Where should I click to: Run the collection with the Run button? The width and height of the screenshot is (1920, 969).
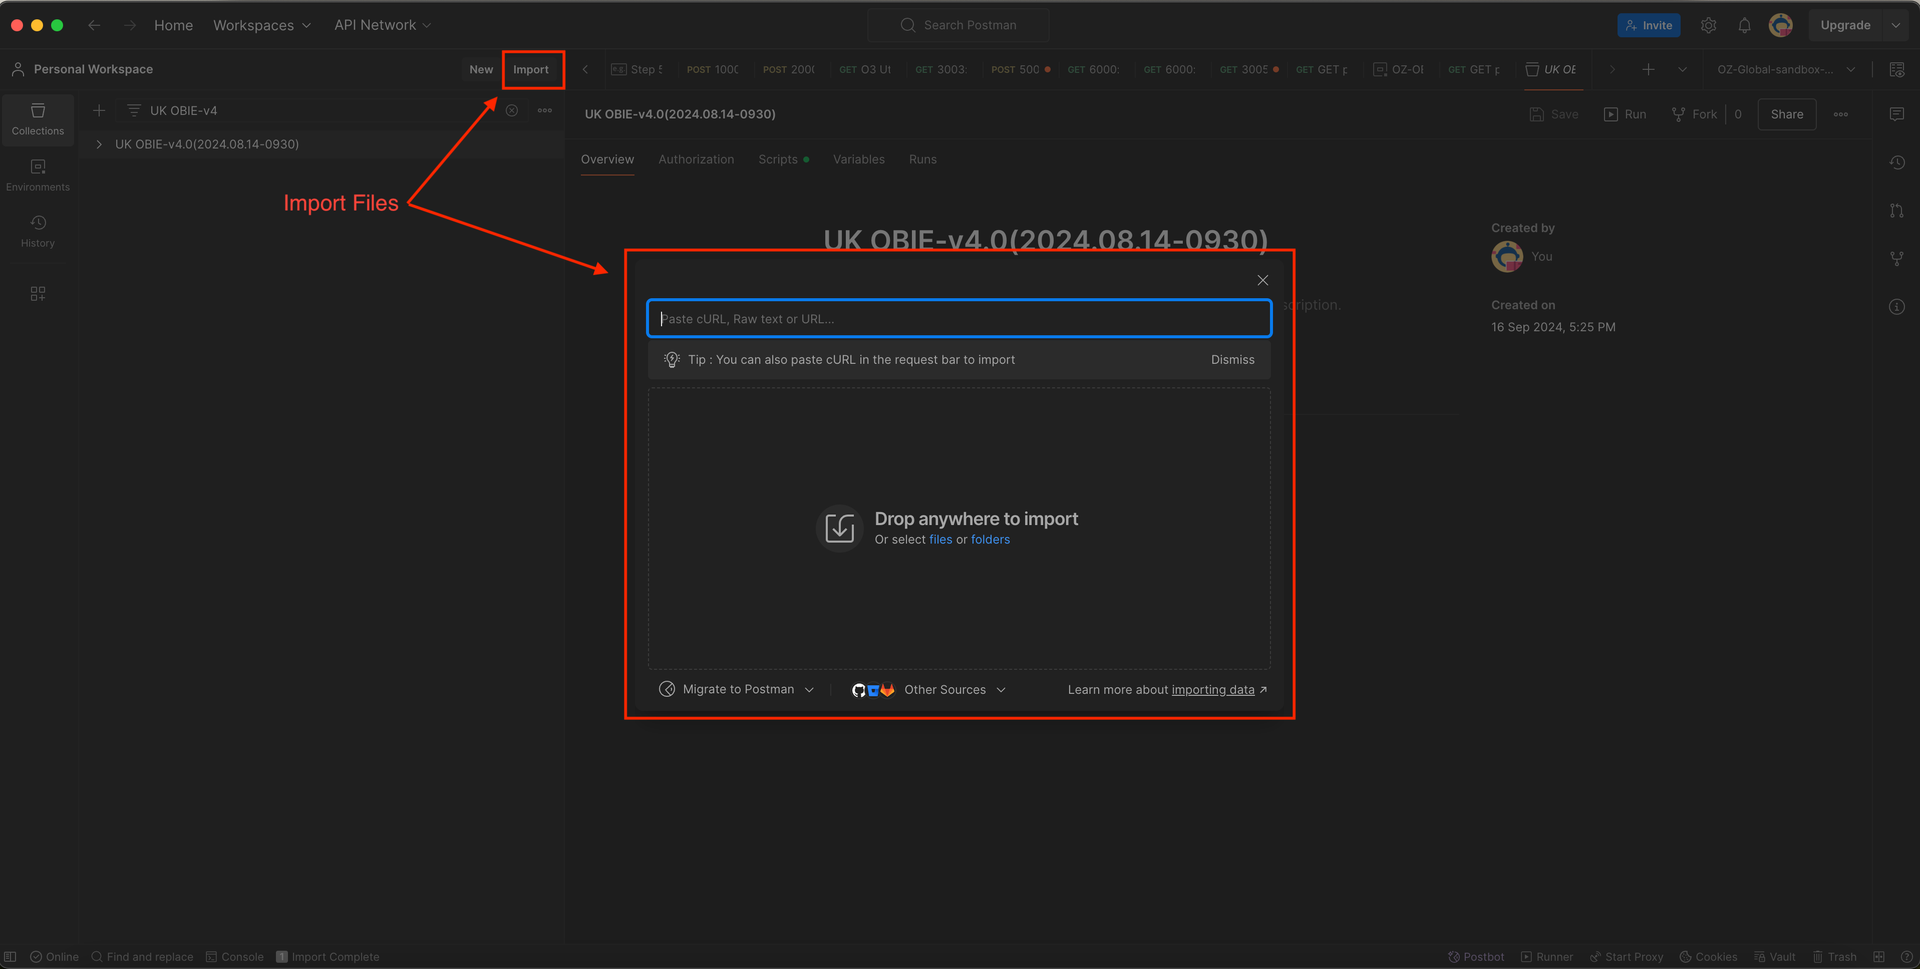pos(1625,114)
